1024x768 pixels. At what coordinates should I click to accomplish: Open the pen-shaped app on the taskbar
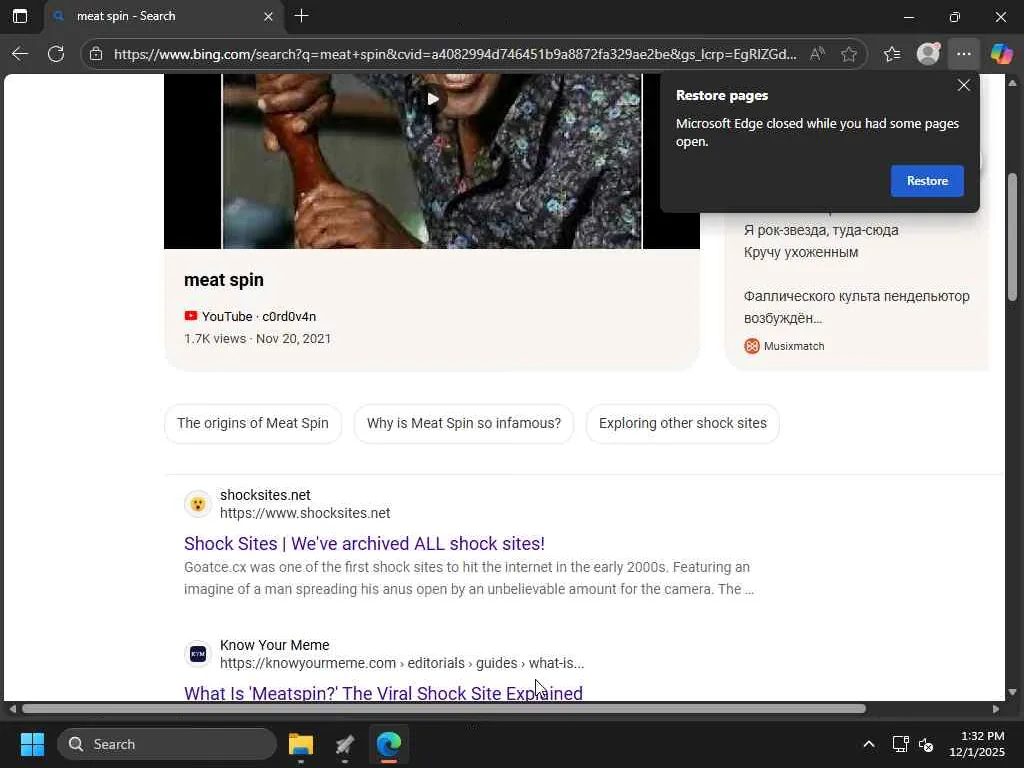[x=345, y=744]
